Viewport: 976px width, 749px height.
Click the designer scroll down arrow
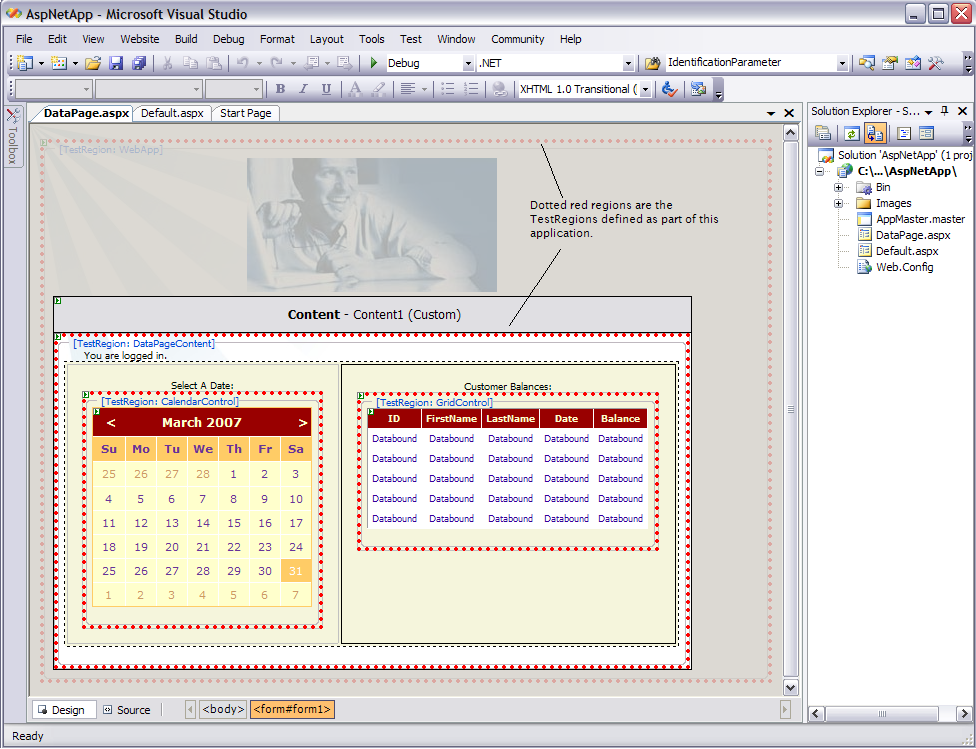pyautogui.click(x=791, y=687)
